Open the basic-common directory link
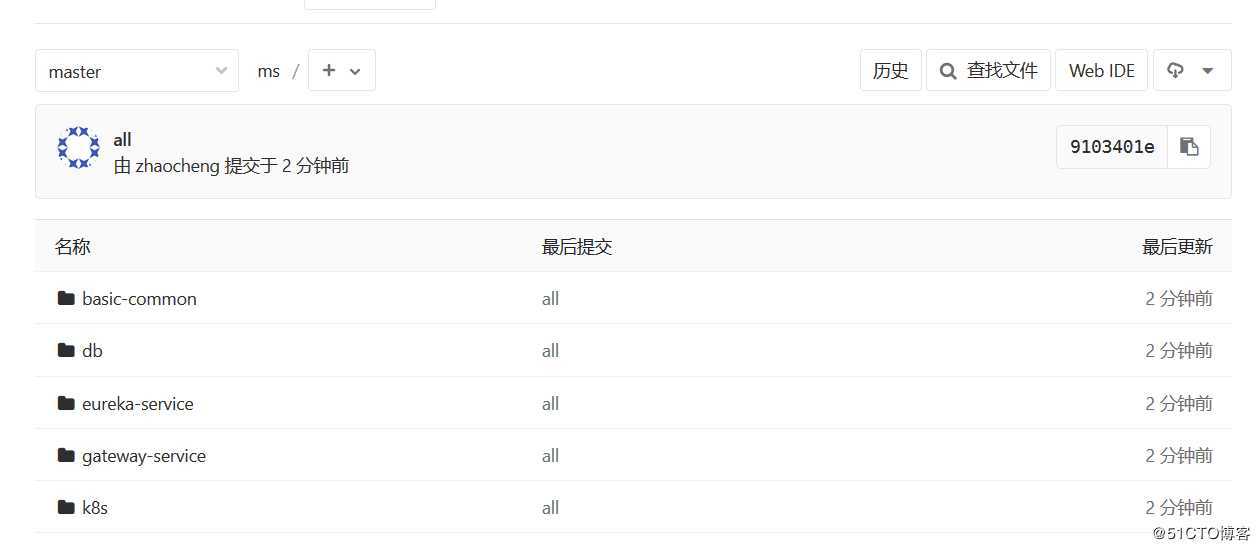Viewport: 1260px width, 550px height. 139,298
